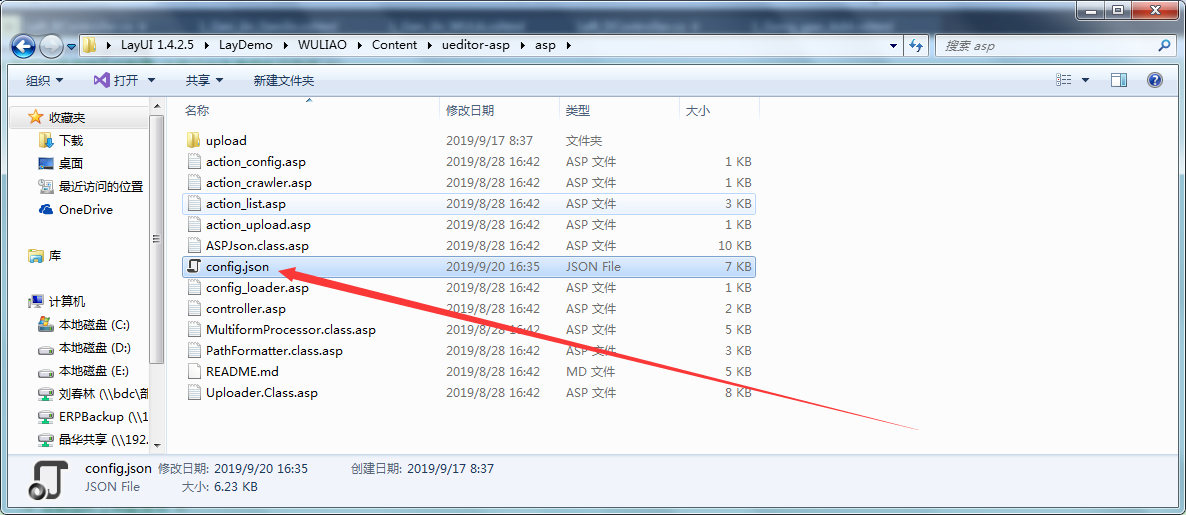Click the 搜索 asp search field
Screen dimensions: 1186x515
click(1045, 46)
